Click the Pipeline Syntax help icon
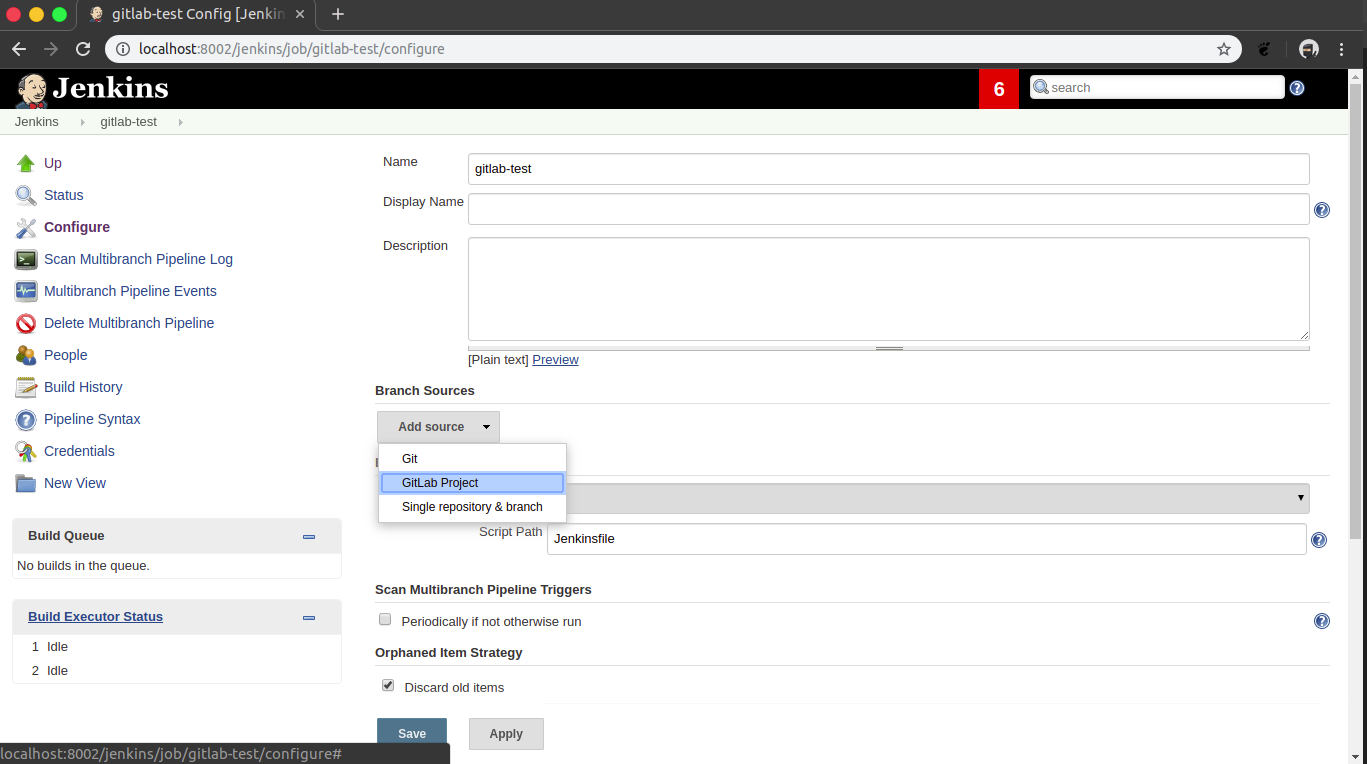The height and width of the screenshot is (764, 1367). click(26, 419)
